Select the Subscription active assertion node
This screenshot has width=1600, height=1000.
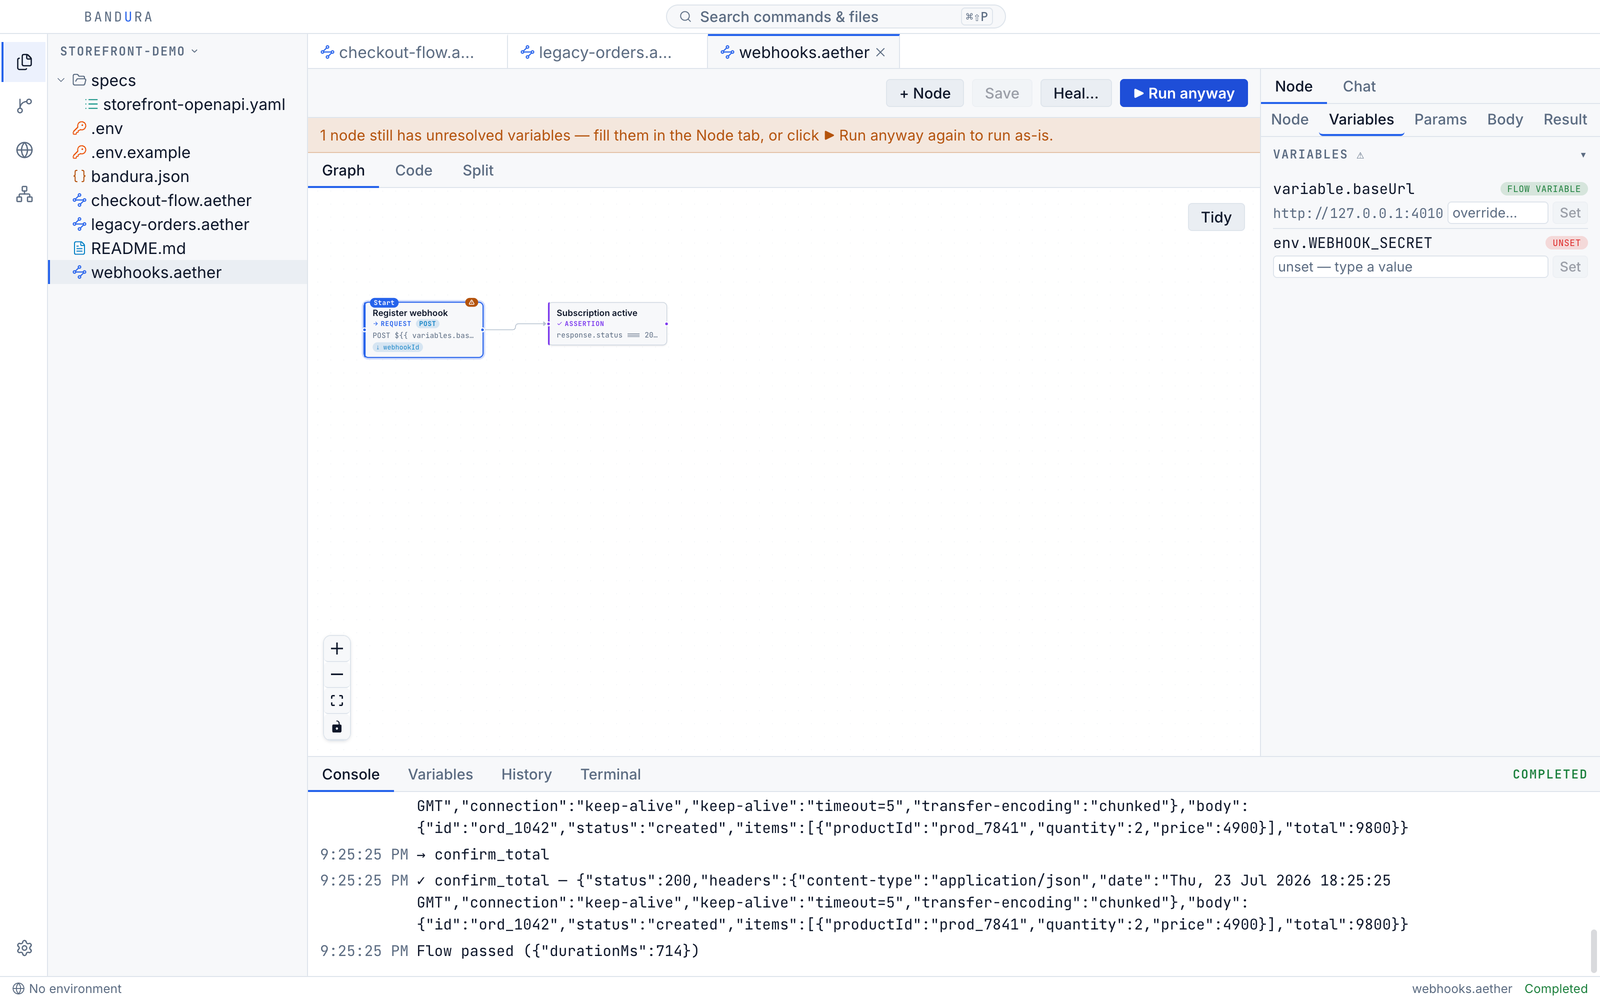(x=607, y=324)
